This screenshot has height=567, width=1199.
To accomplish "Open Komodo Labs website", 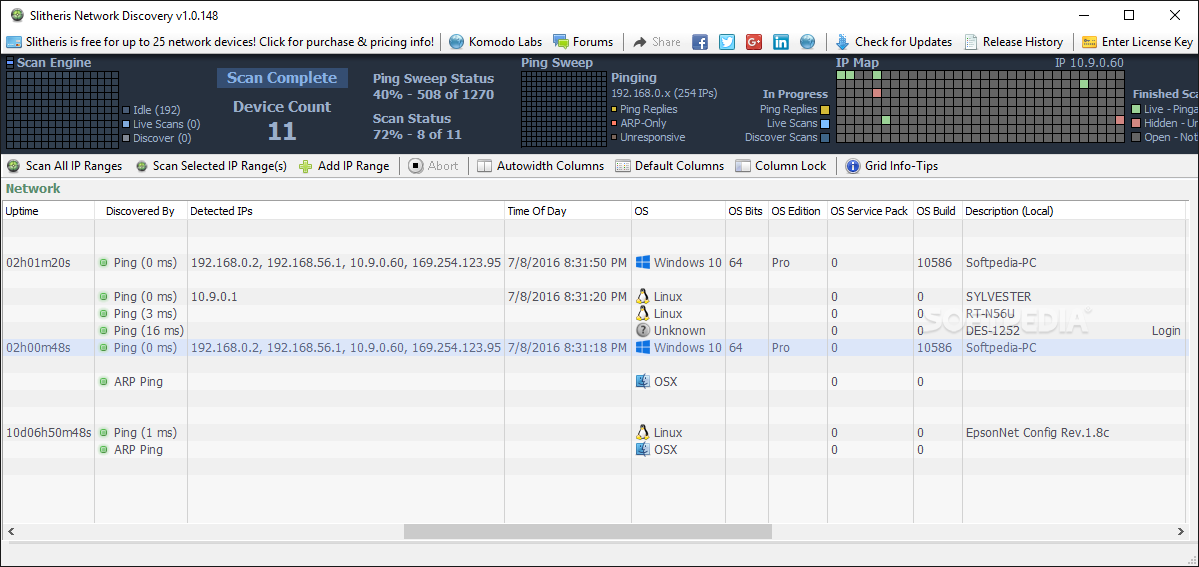I will tap(496, 42).
